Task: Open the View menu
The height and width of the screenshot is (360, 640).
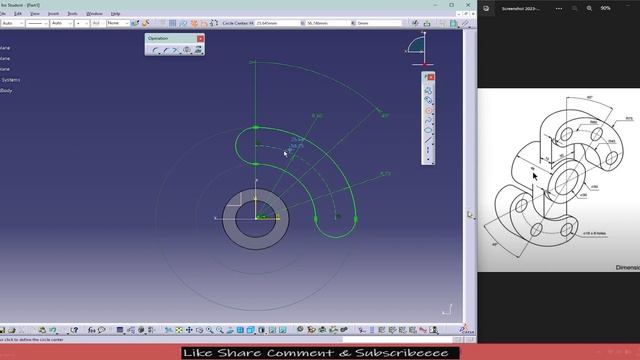Action: tap(35, 13)
